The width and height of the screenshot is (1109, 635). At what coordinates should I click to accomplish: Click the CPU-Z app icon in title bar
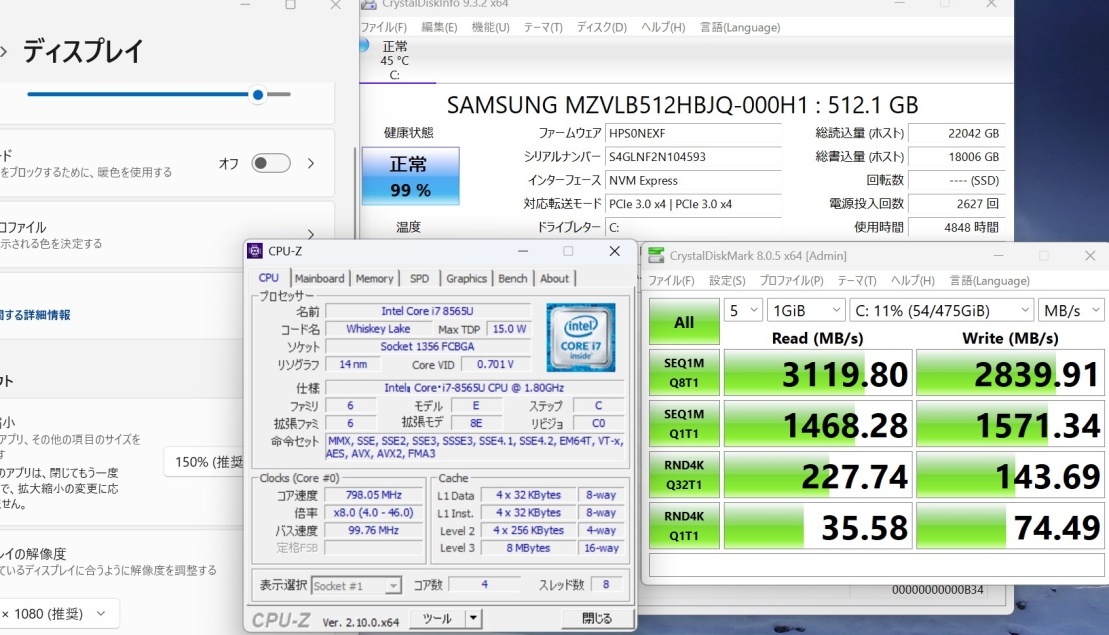point(255,251)
